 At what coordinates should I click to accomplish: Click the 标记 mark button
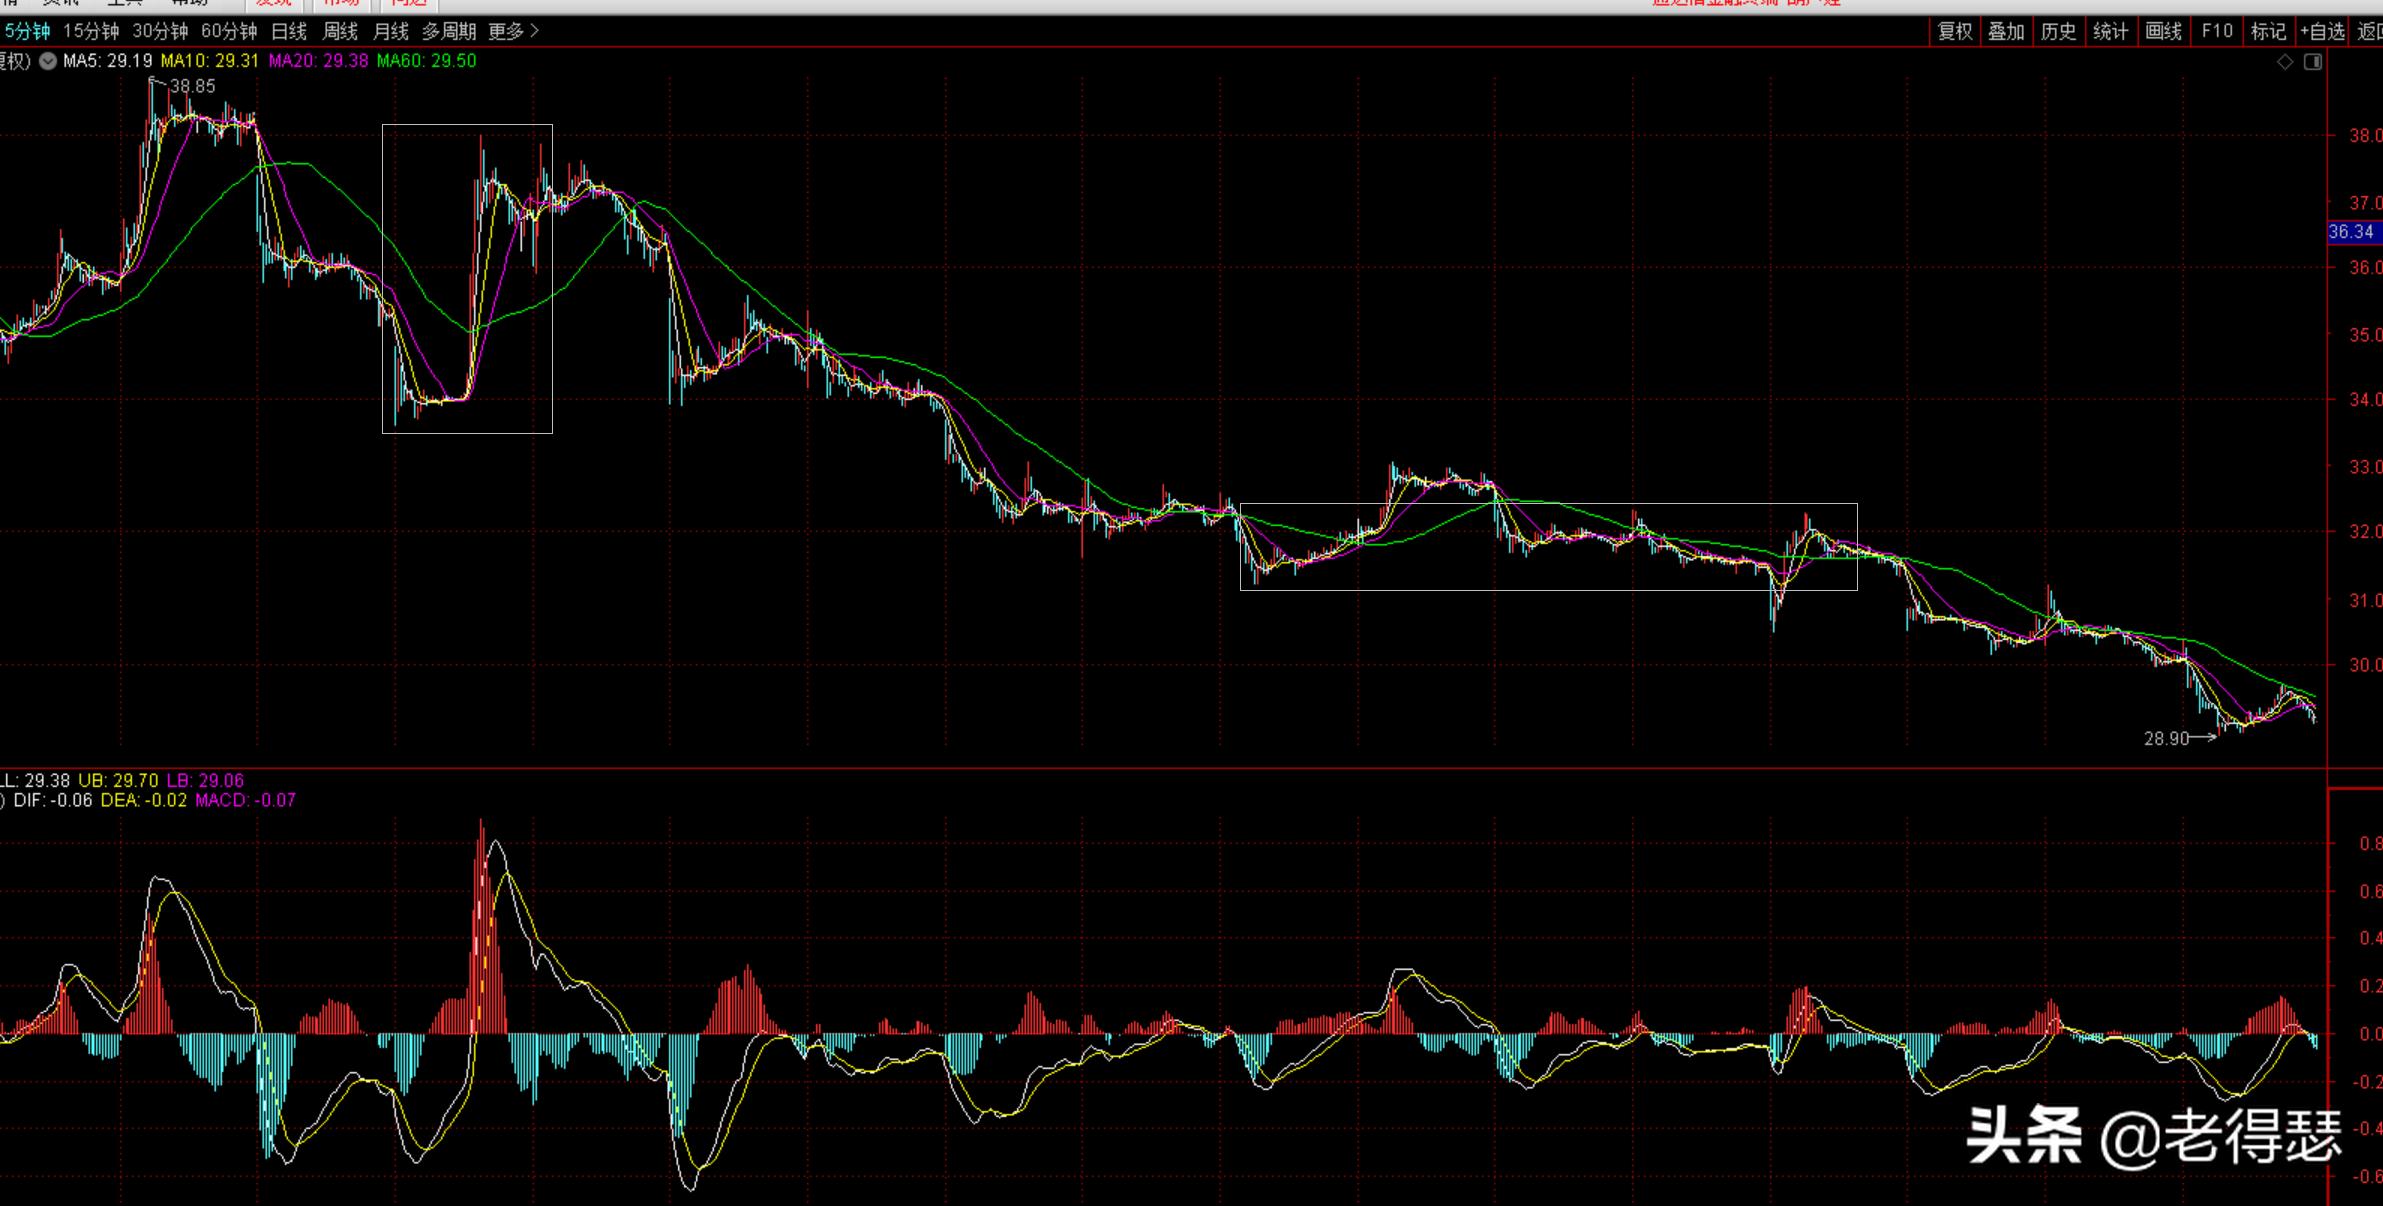(2268, 32)
